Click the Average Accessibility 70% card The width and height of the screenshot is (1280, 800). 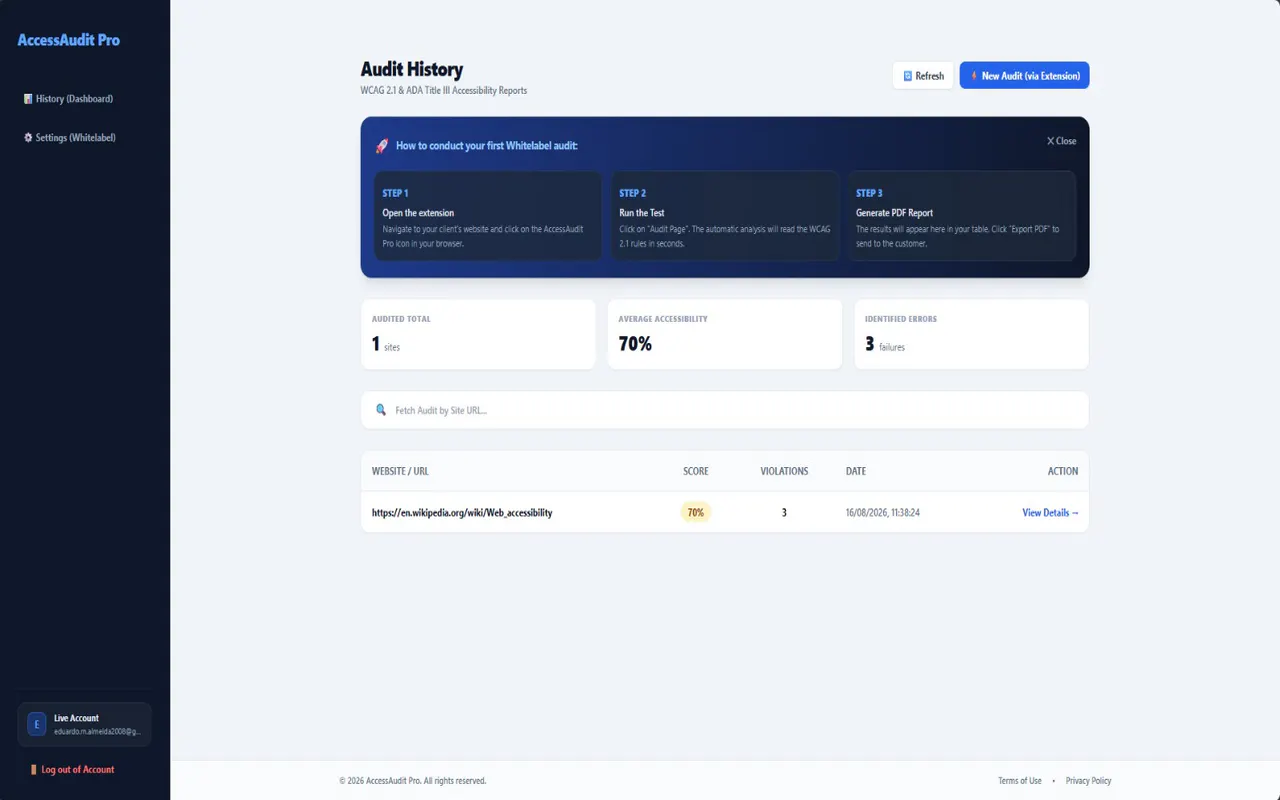point(725,334)
